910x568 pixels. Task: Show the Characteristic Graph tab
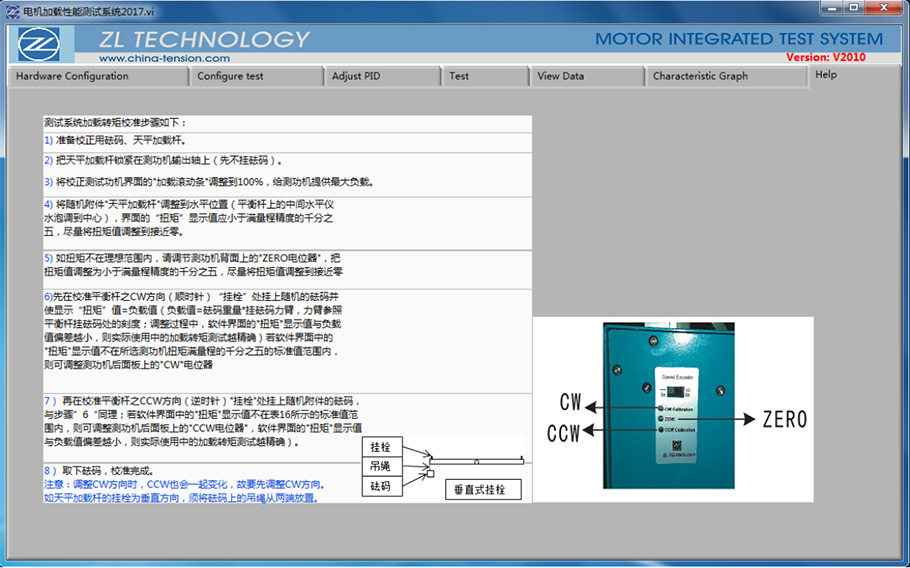click(700, 76)
